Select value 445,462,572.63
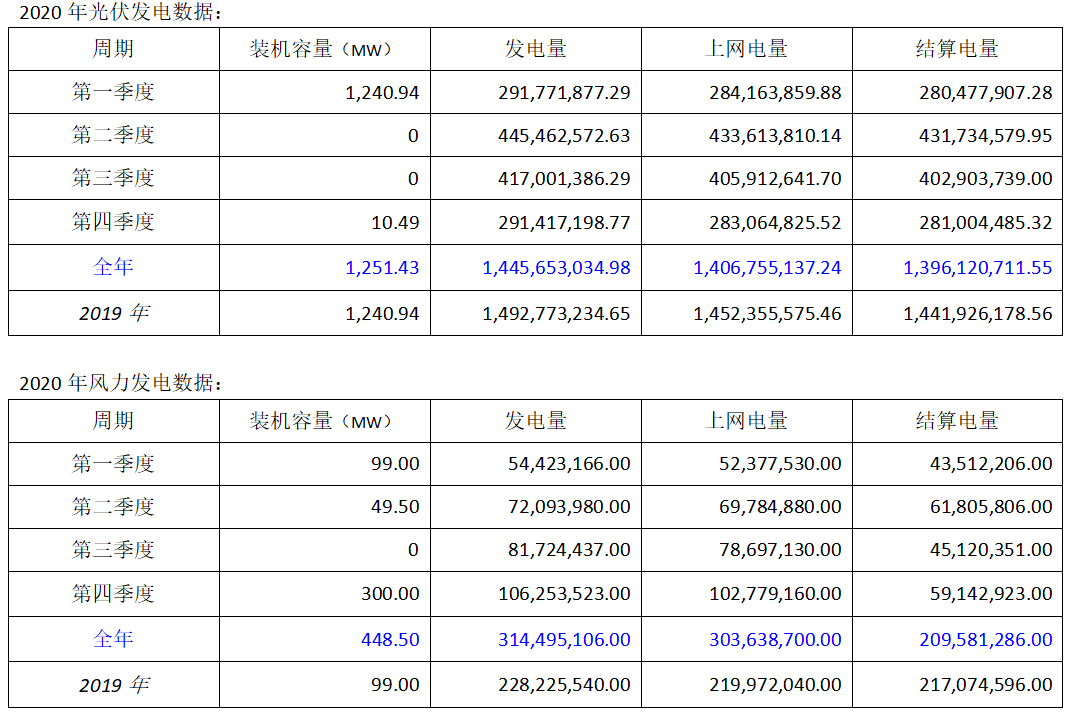The height and width of the screenshot is (717, 1072). 564,135
